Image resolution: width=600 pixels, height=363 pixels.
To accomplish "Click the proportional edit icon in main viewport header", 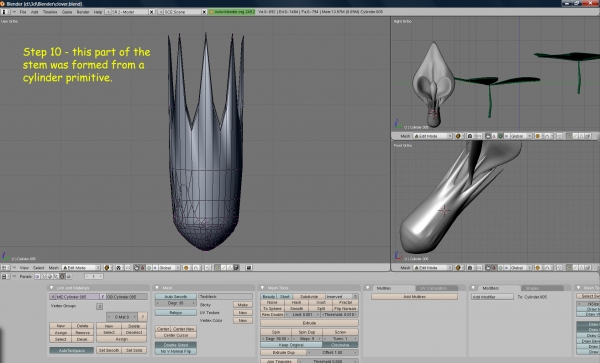I will (186, 268).
